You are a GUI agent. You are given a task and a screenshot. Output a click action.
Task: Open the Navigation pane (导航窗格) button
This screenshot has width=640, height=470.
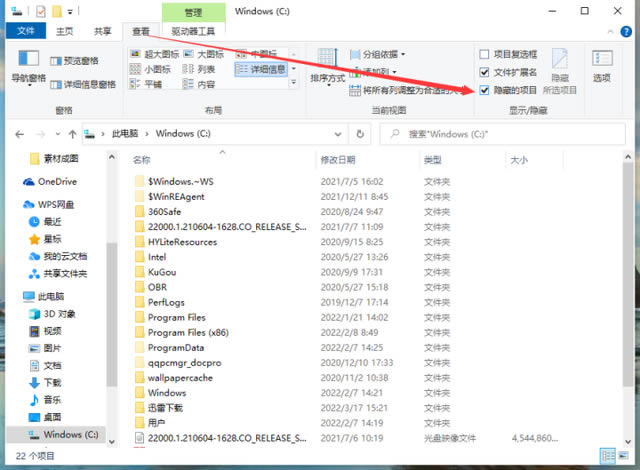[29, 67]
